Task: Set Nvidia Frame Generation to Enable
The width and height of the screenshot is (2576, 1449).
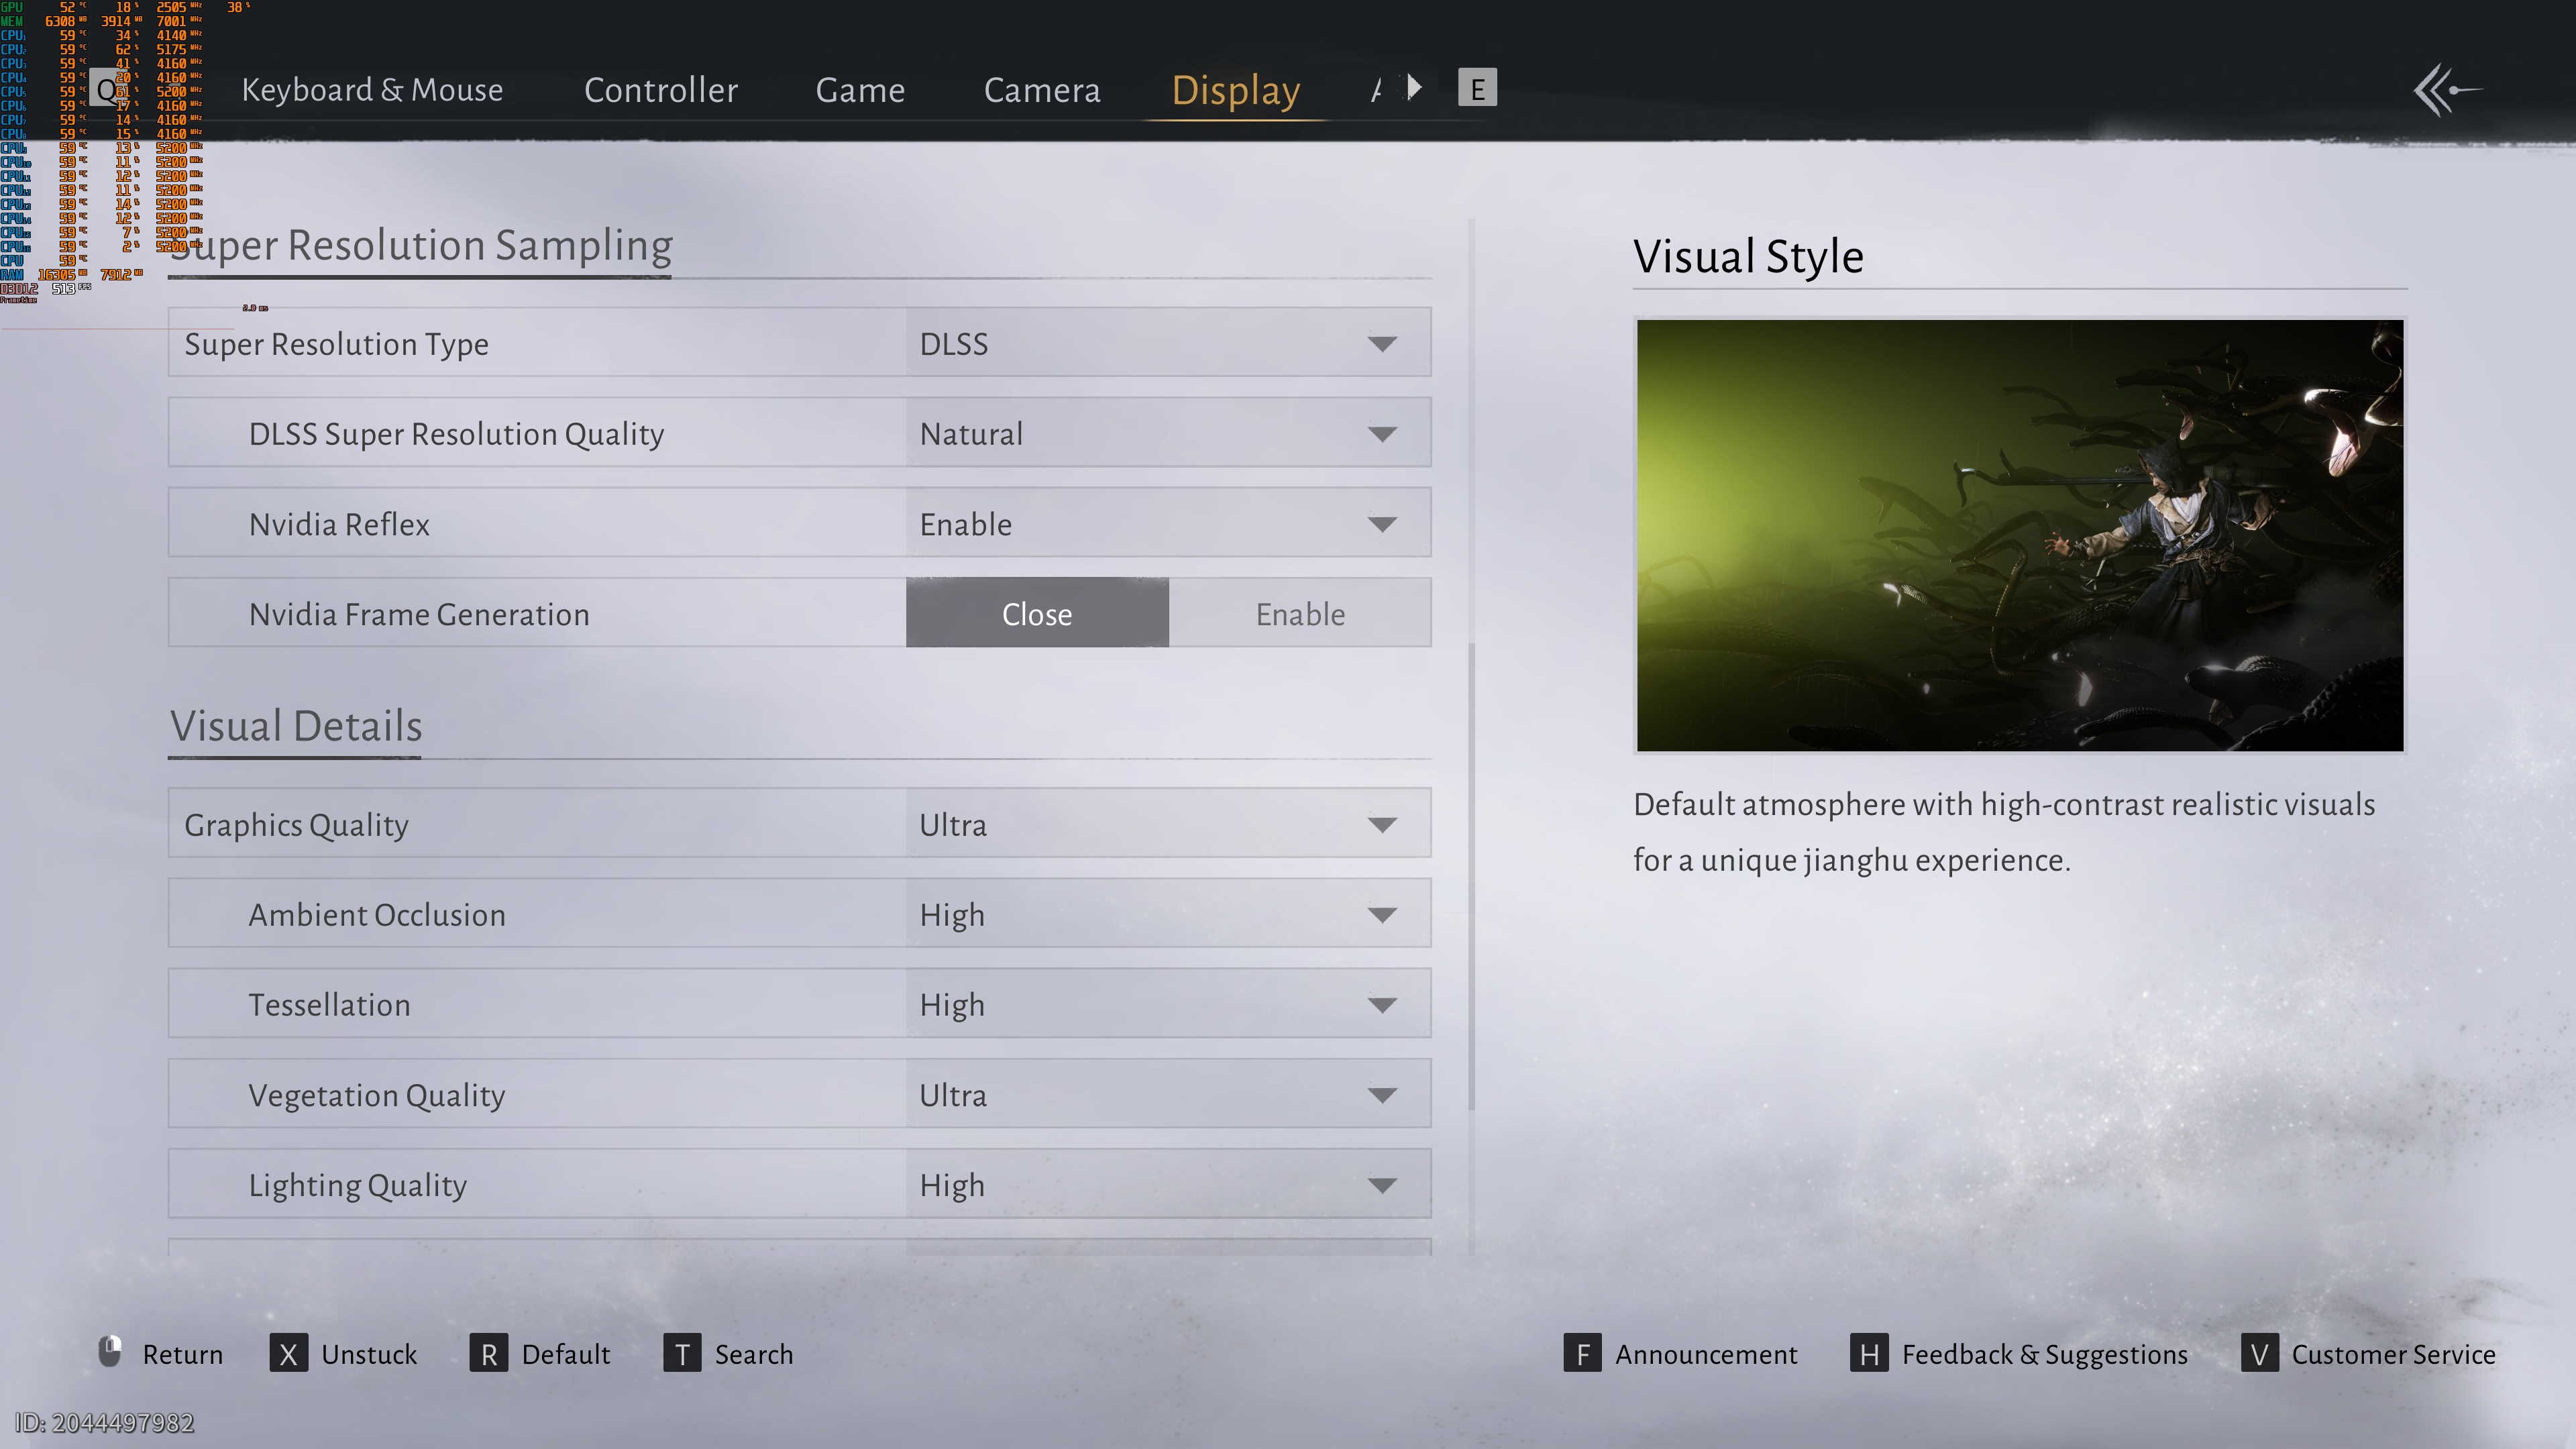Action: pos(1299,613)
